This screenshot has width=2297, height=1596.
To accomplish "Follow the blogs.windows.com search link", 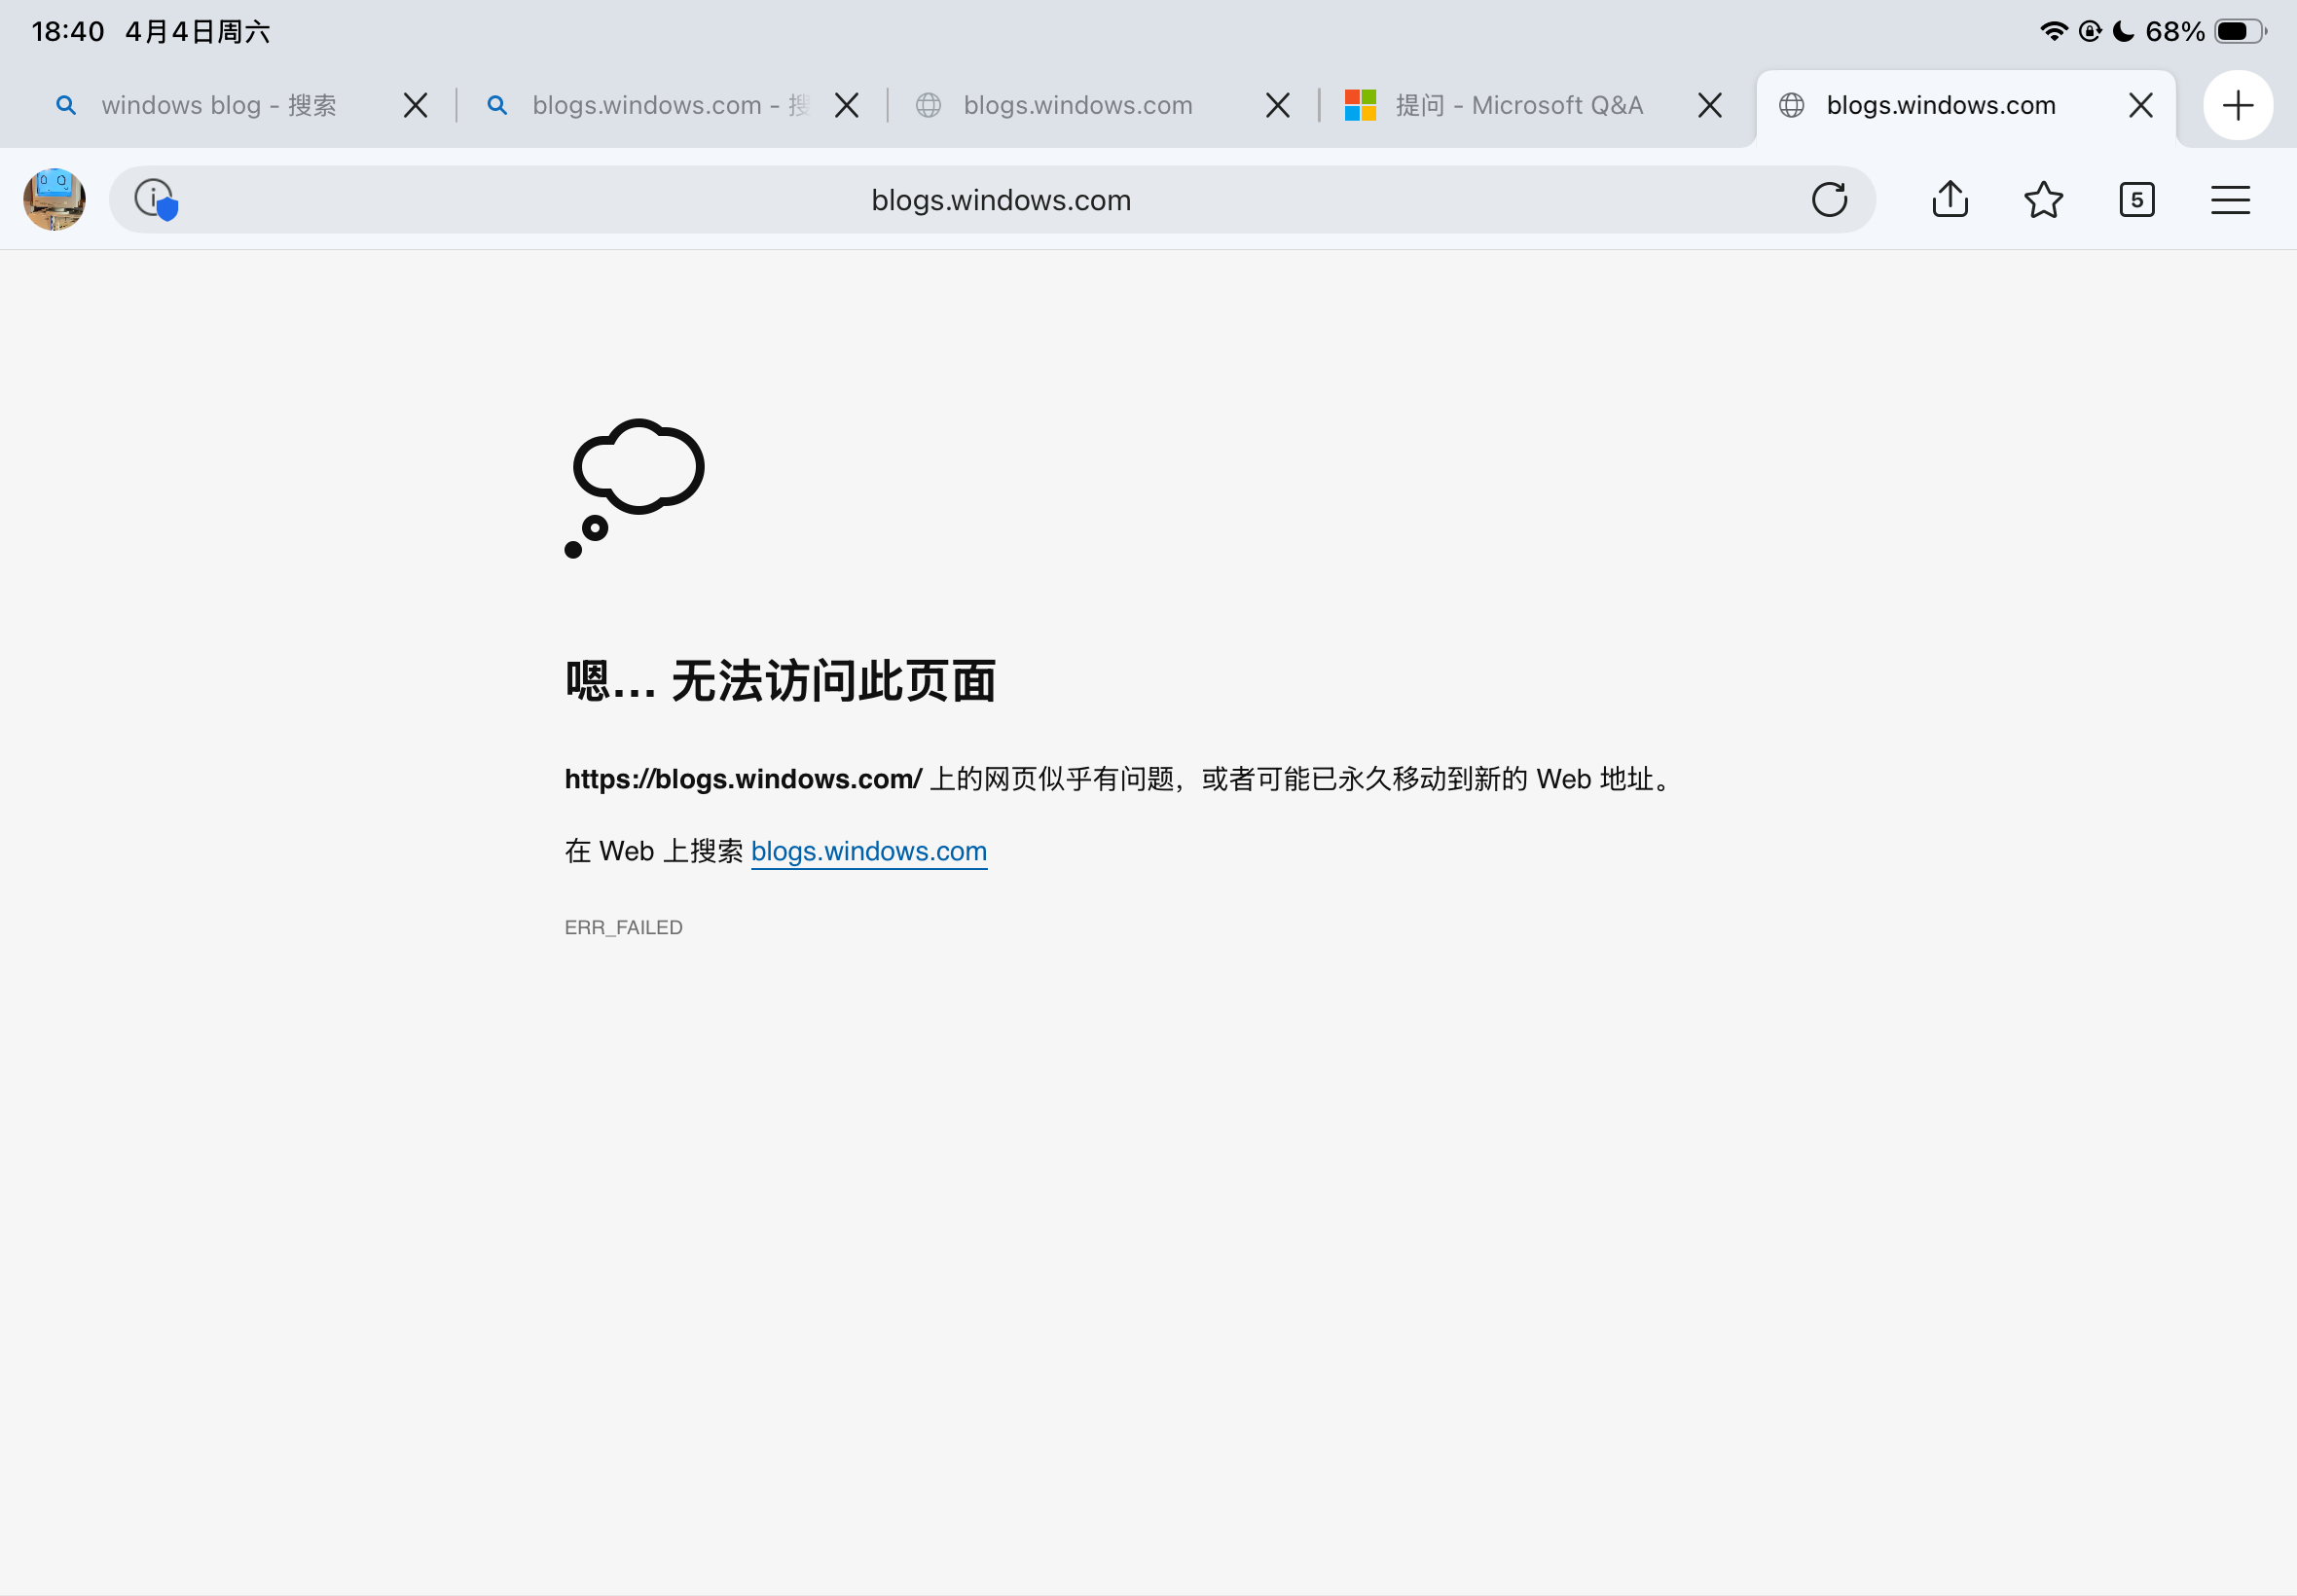I will click(x=869, y=851).
